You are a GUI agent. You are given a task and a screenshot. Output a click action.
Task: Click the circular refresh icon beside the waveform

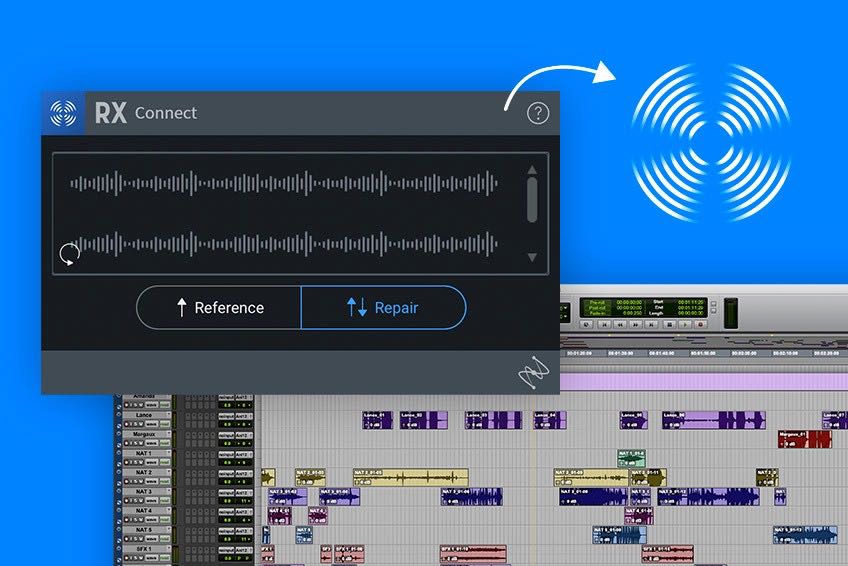coord(69,254)
